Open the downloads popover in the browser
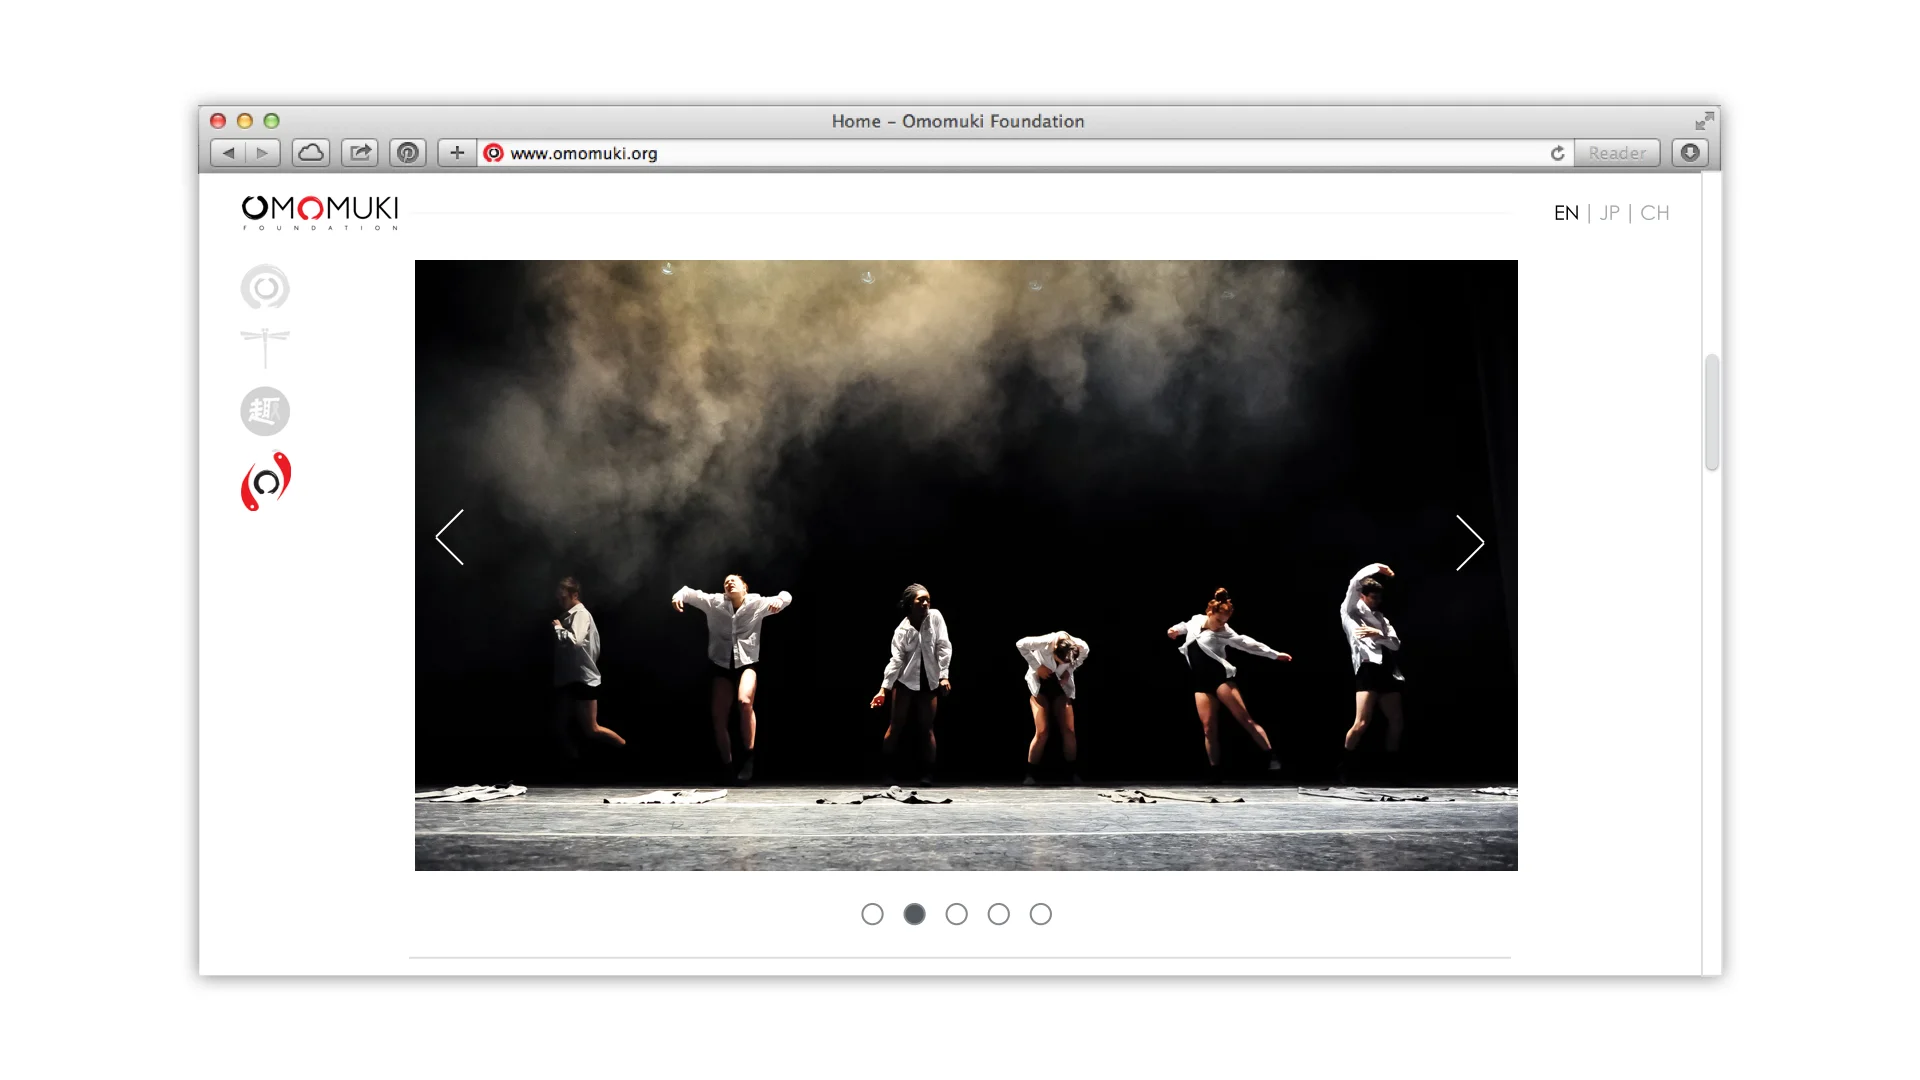Viewport: 1920px width, 1080px height. 1689,152
